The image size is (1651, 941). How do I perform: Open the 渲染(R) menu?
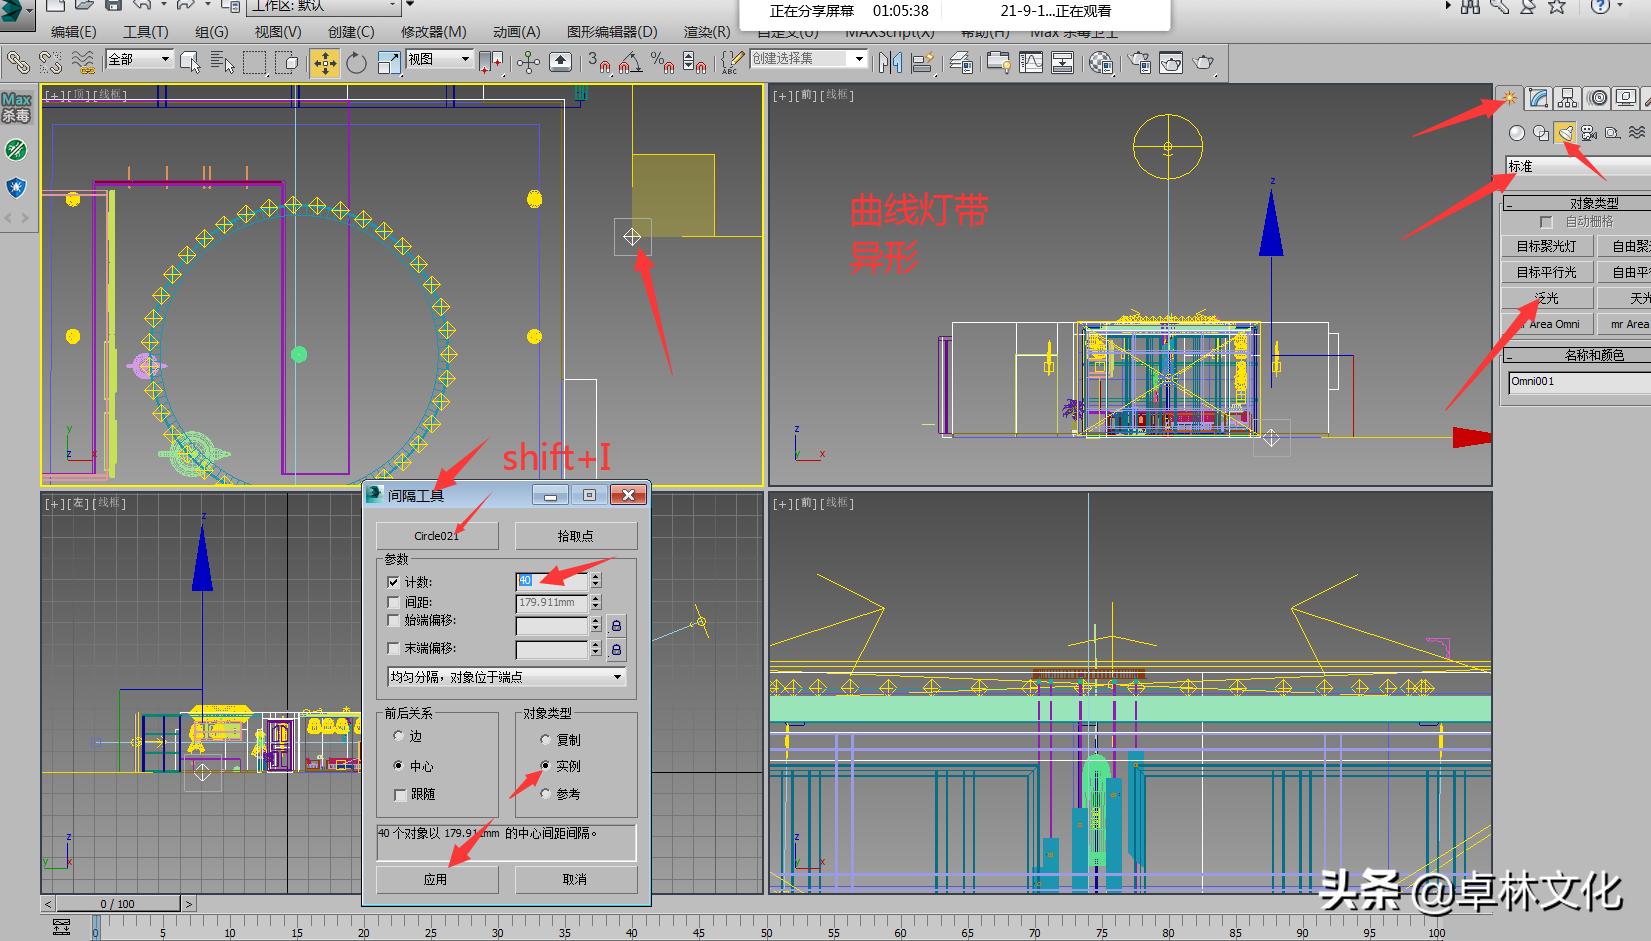[x=706, y=32]
